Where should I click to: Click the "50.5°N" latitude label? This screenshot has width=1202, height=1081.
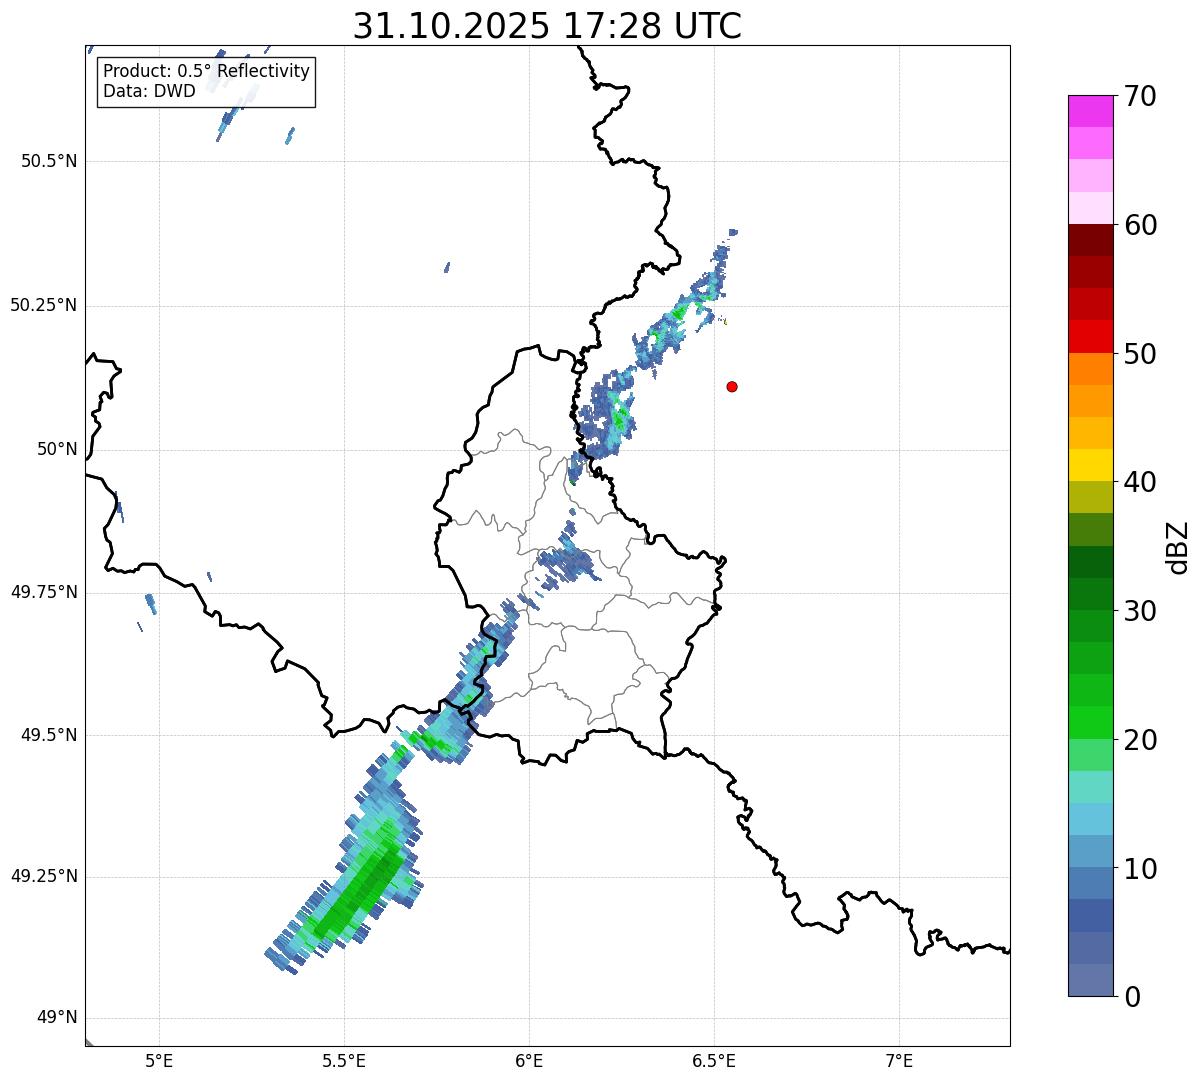pos(49,161)
